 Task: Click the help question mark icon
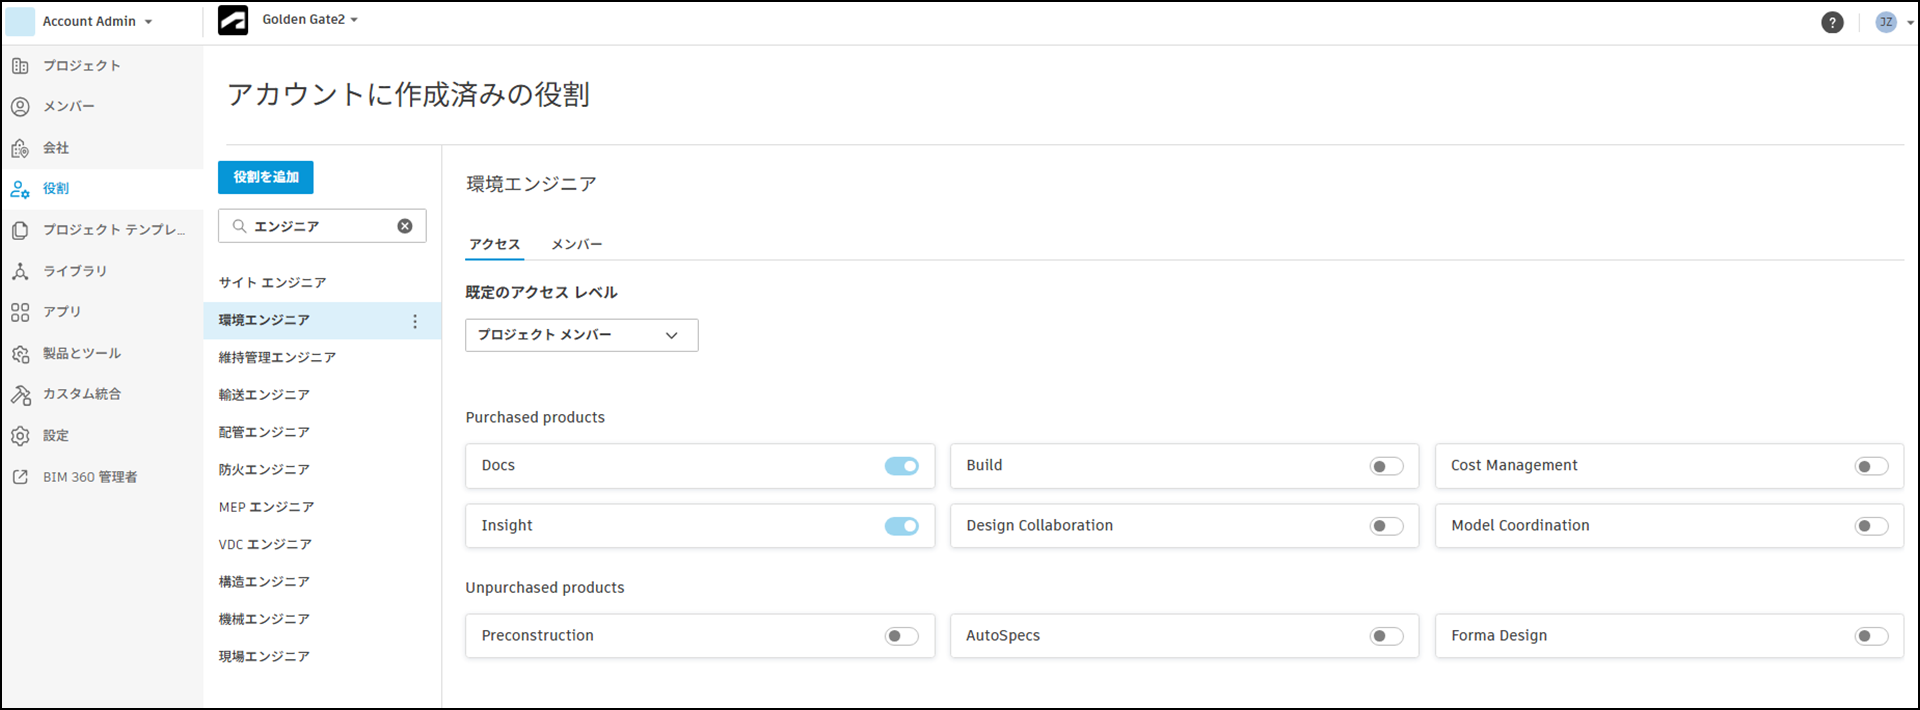pyautogui.click(x=1832, y=22)
